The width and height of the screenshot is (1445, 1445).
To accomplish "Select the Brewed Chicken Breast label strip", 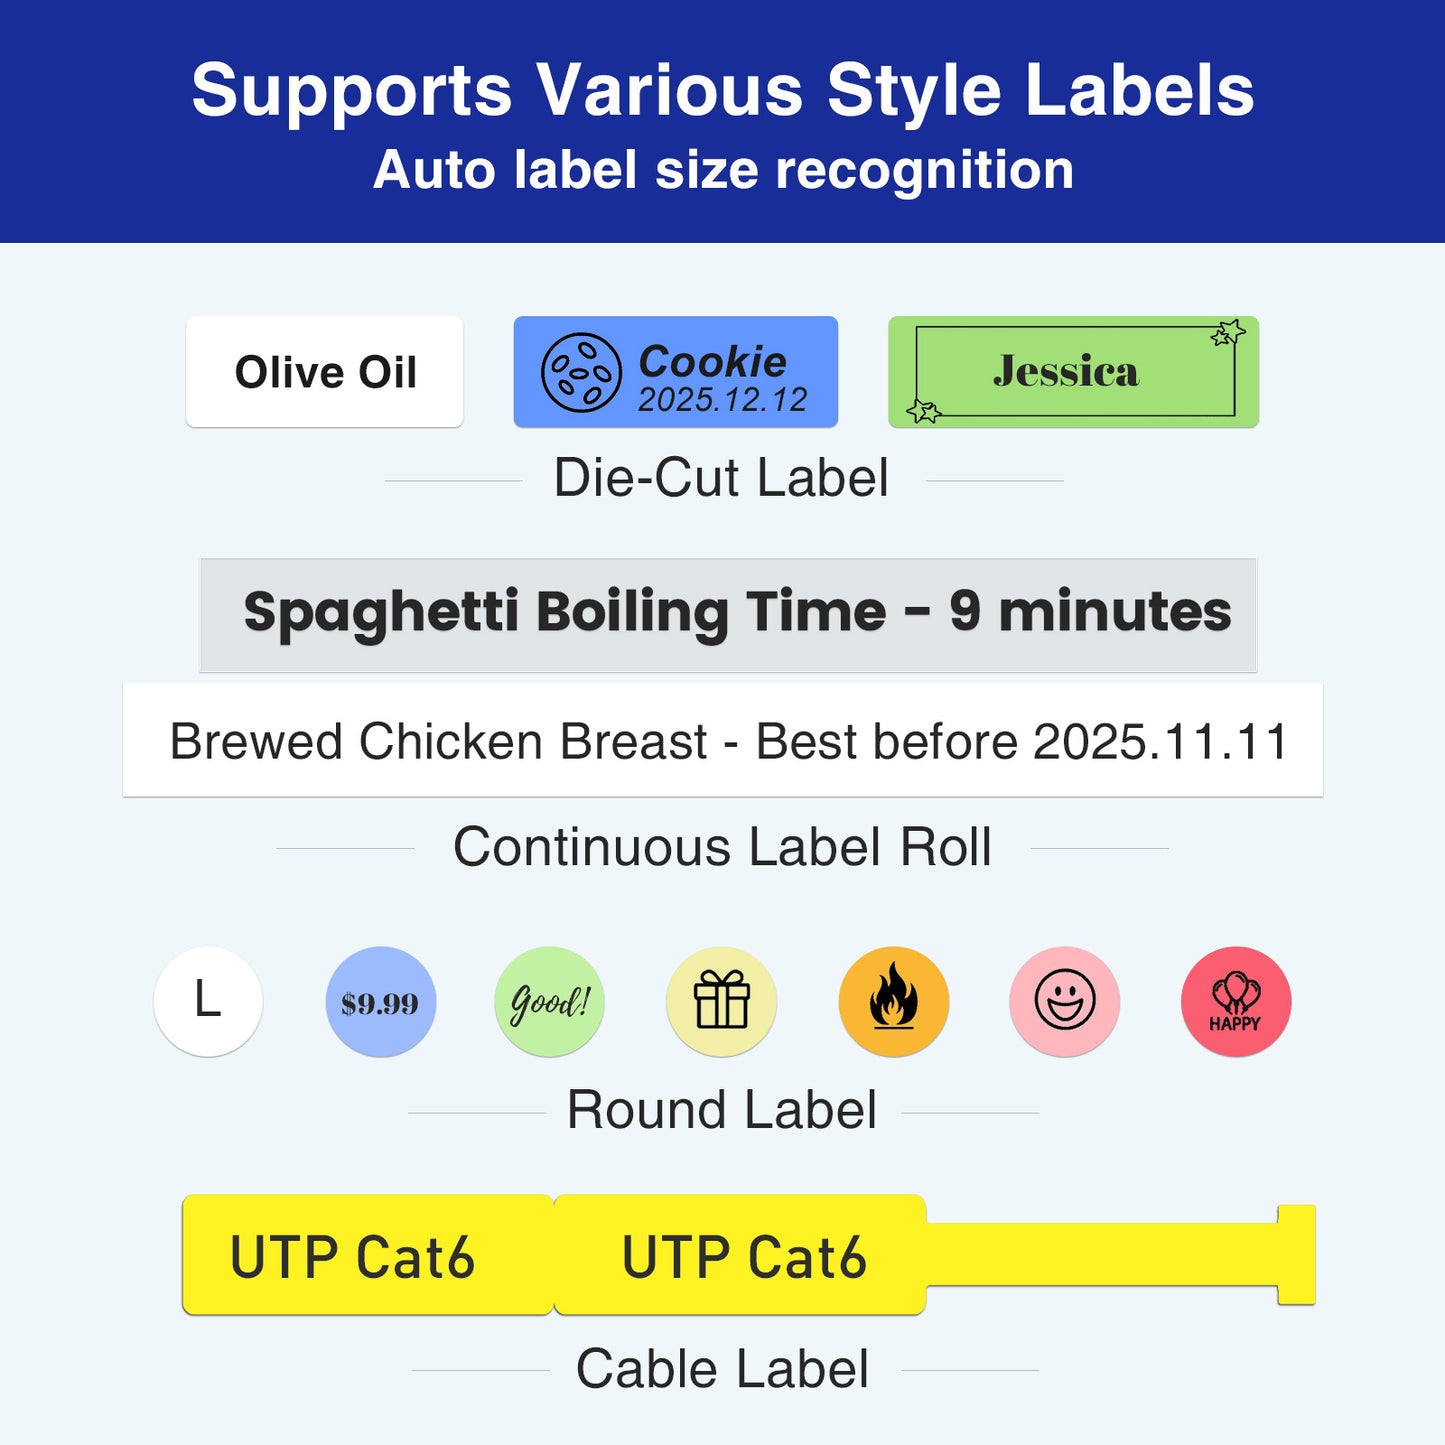I will [x=722, y=741].
